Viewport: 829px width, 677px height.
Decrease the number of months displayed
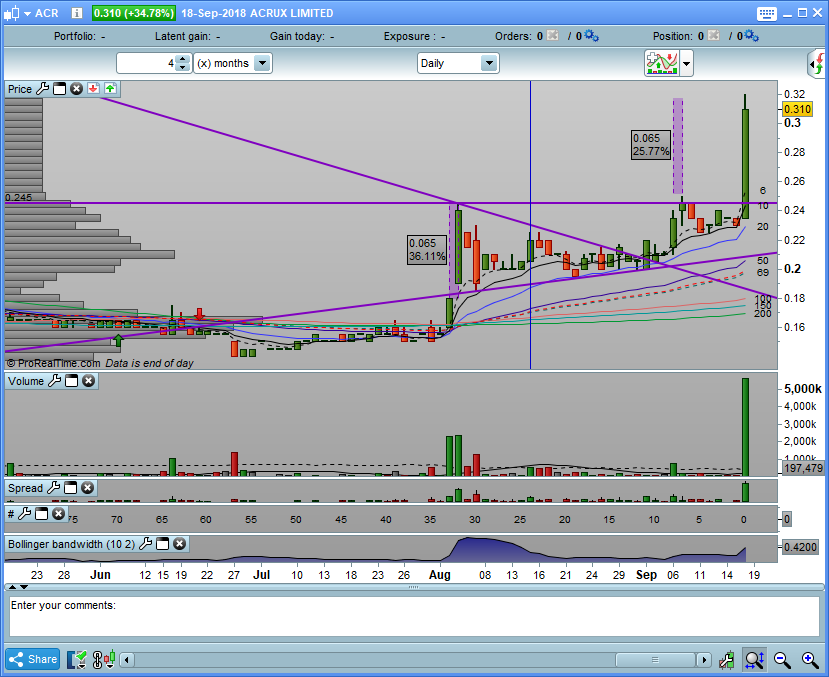click(182, 67)
